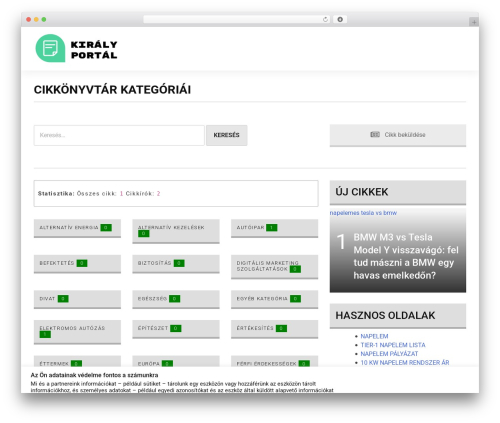Open the Autóipar category
This screenshot has width=500, height=423.
(x=275, y=228)
